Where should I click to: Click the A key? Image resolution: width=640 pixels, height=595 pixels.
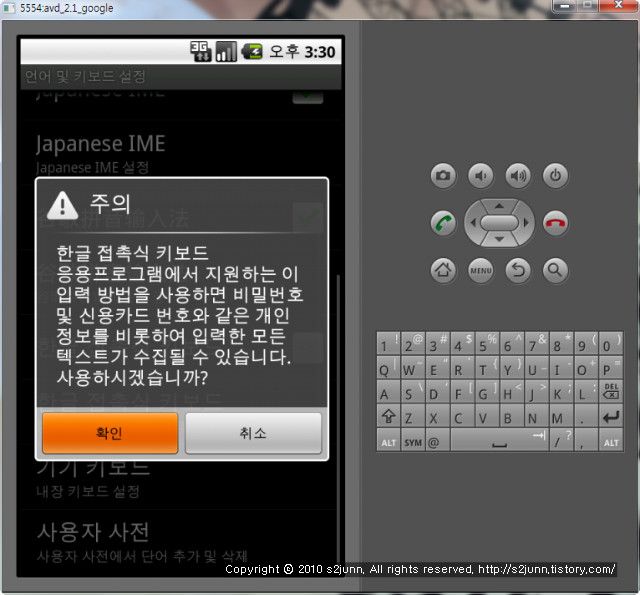(388, 391)
